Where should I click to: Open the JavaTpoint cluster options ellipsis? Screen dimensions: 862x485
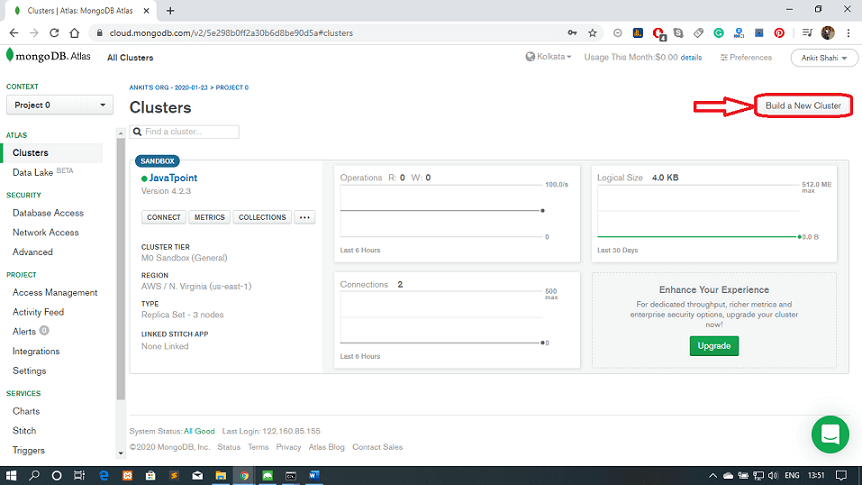point(305,217)
